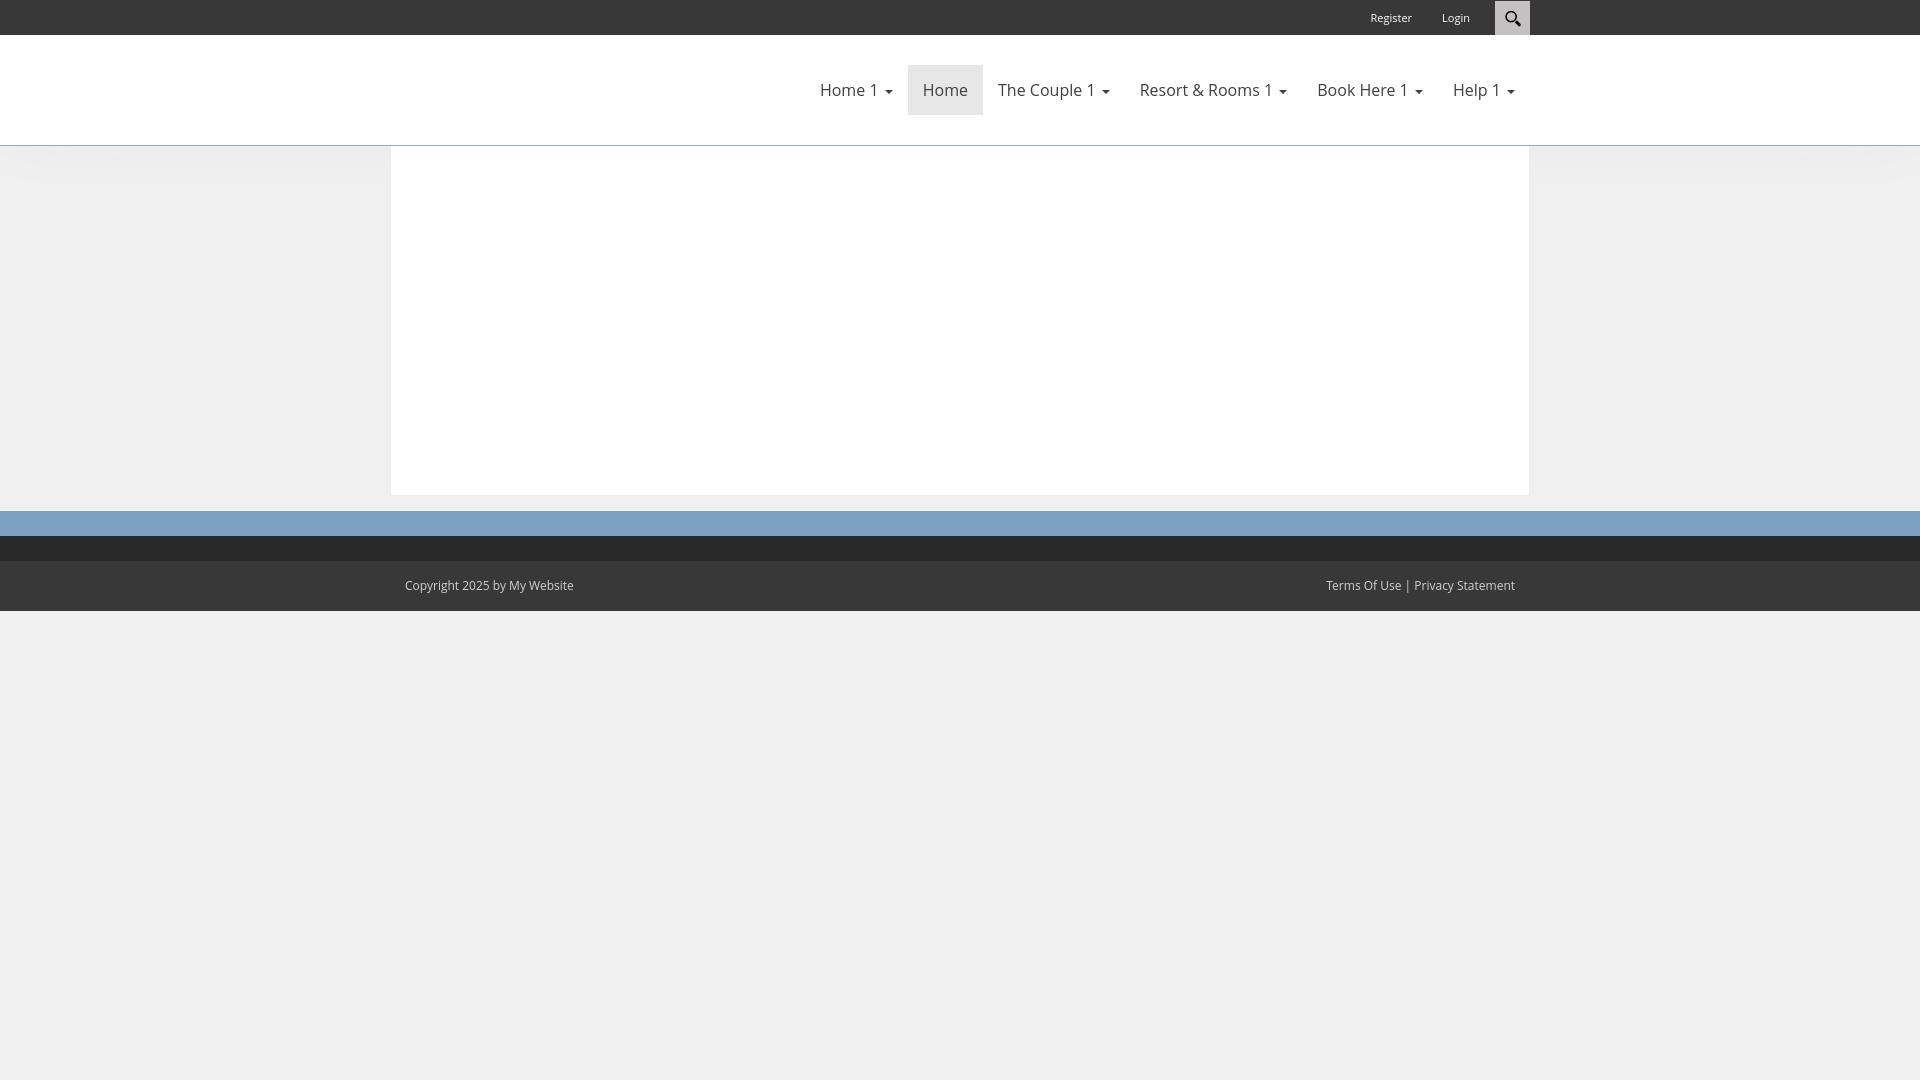Open the Login link
Screen dimensions: 1920x1080
point(1456,18)
